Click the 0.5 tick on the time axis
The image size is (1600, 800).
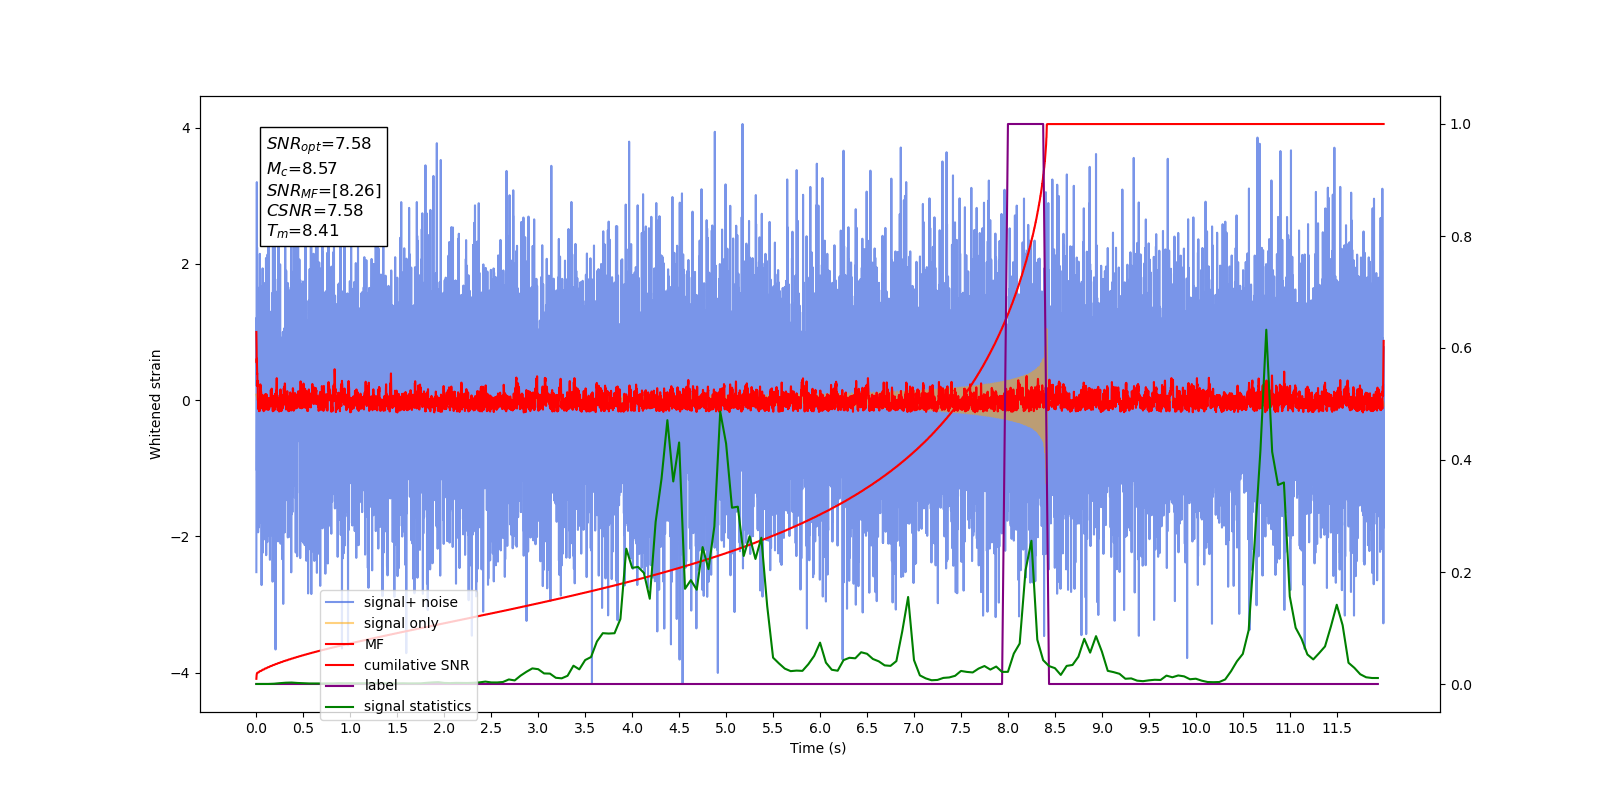point(303,728)
